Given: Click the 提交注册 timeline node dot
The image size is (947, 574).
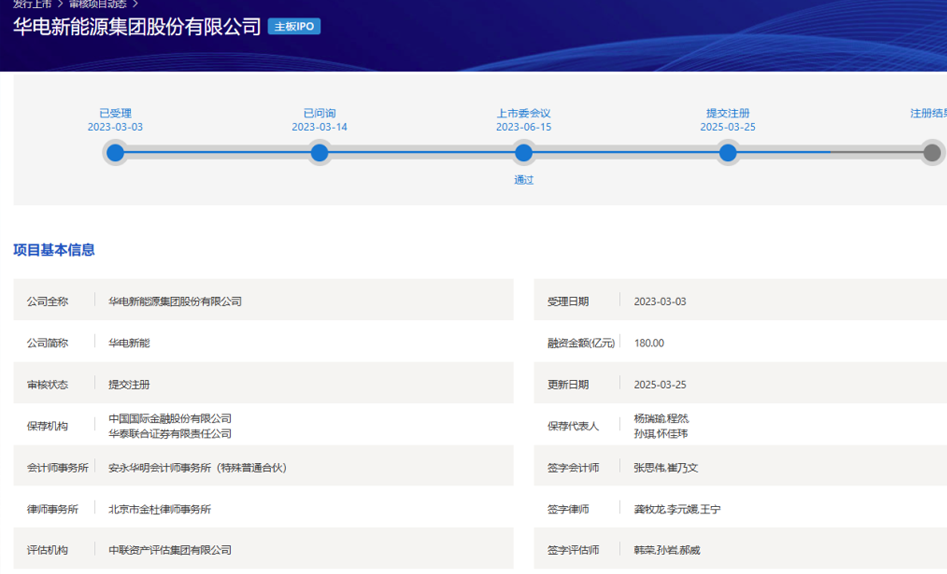Looking at the screenshot, I should [728, 153].
